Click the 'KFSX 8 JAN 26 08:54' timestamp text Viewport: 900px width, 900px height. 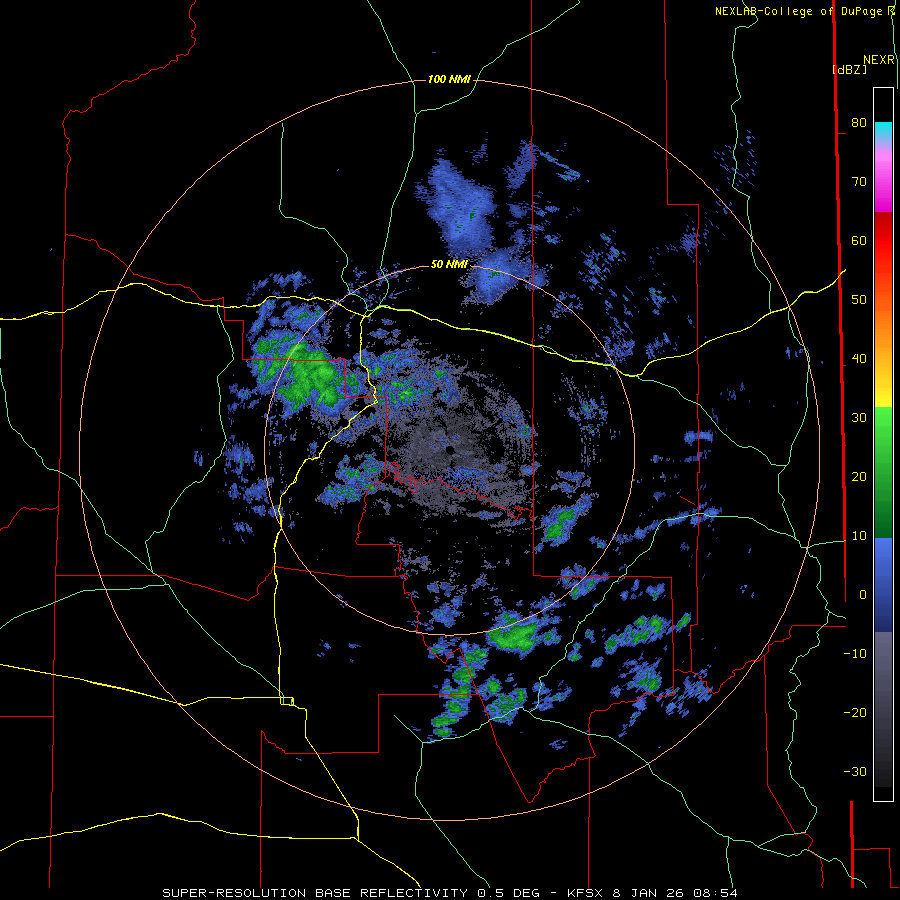point(652,893)
